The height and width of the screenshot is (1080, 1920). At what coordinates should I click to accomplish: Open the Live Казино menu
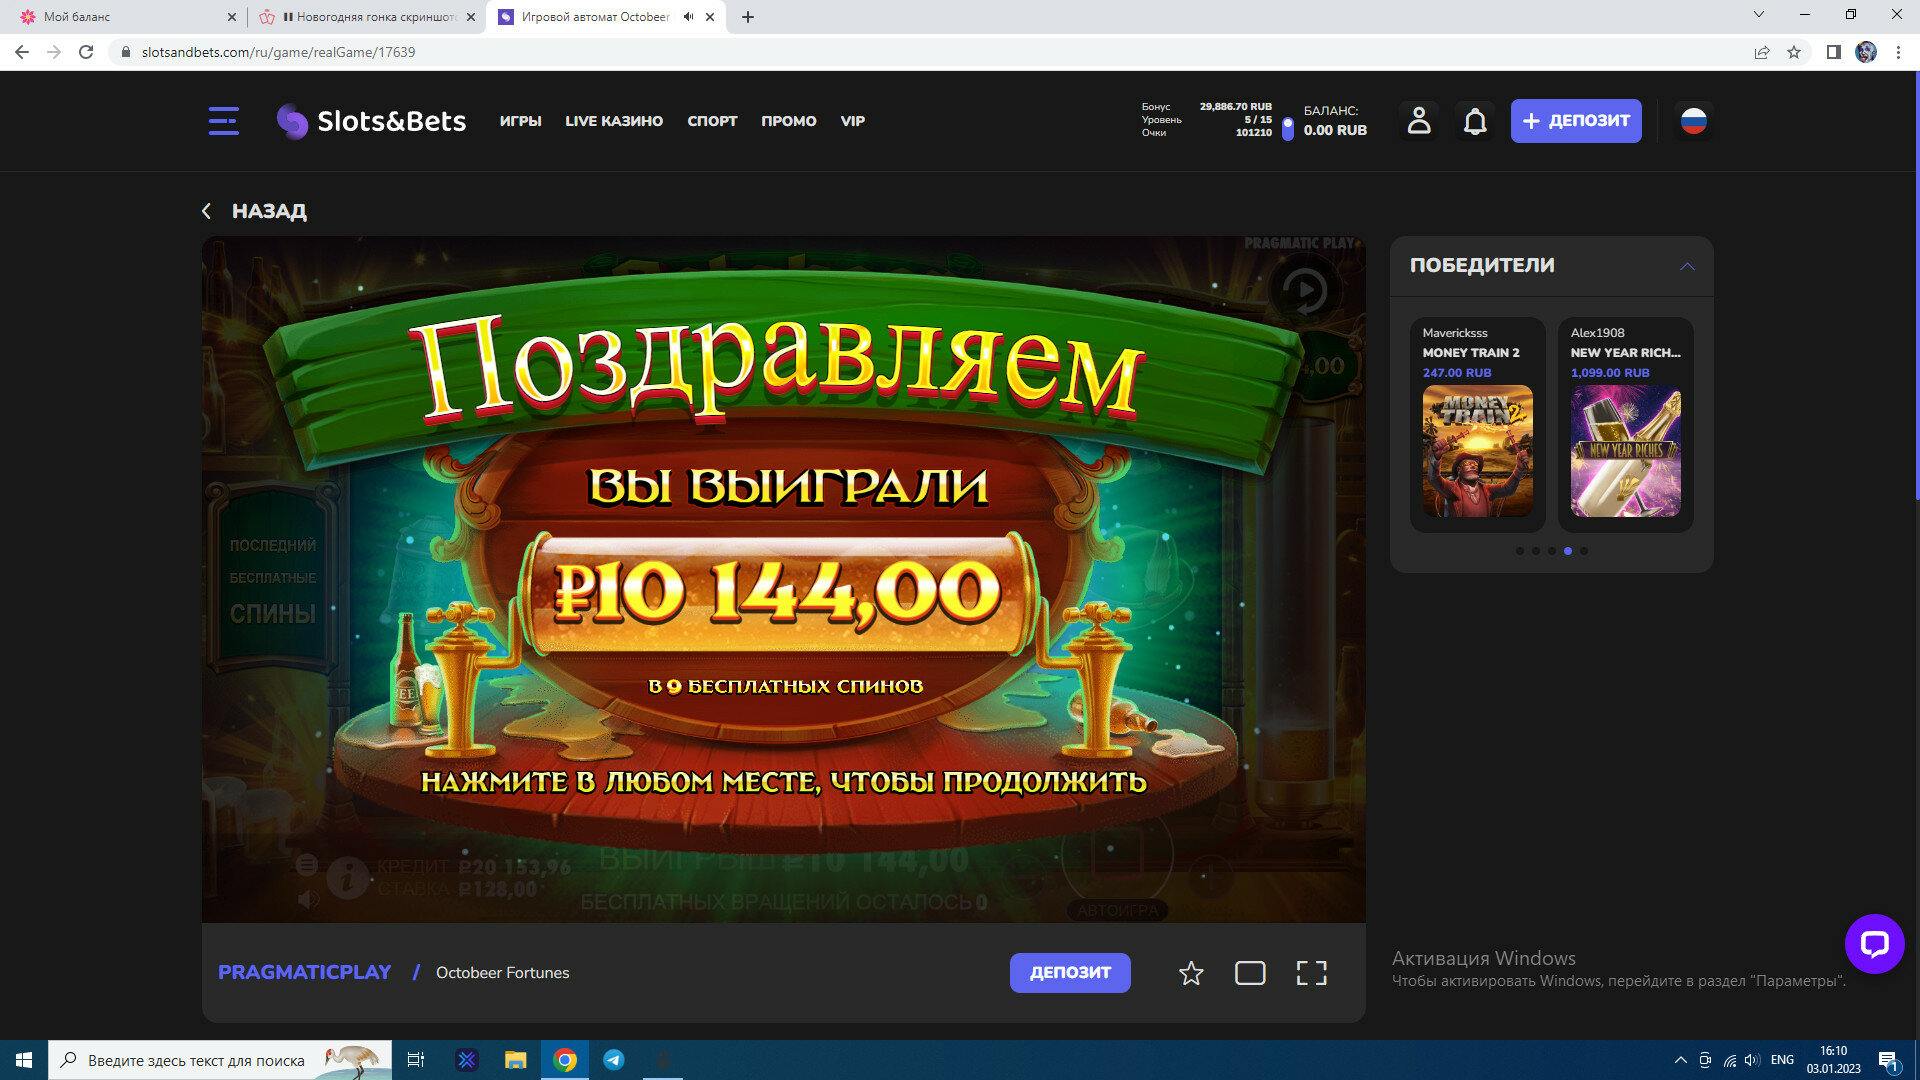pos(613,121)
